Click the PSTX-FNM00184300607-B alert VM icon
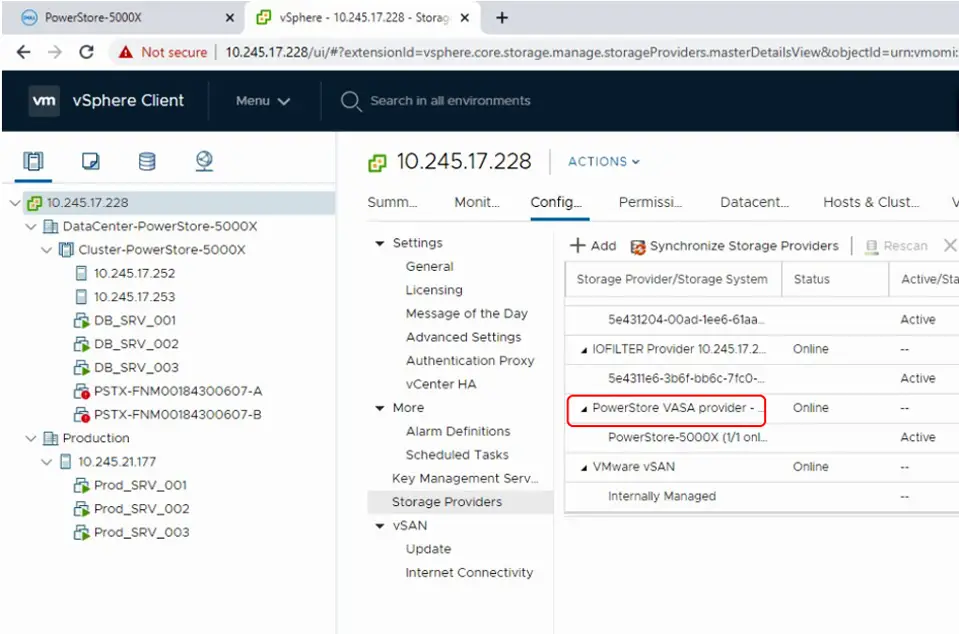The image size is (959, 634). click(81, 415)
